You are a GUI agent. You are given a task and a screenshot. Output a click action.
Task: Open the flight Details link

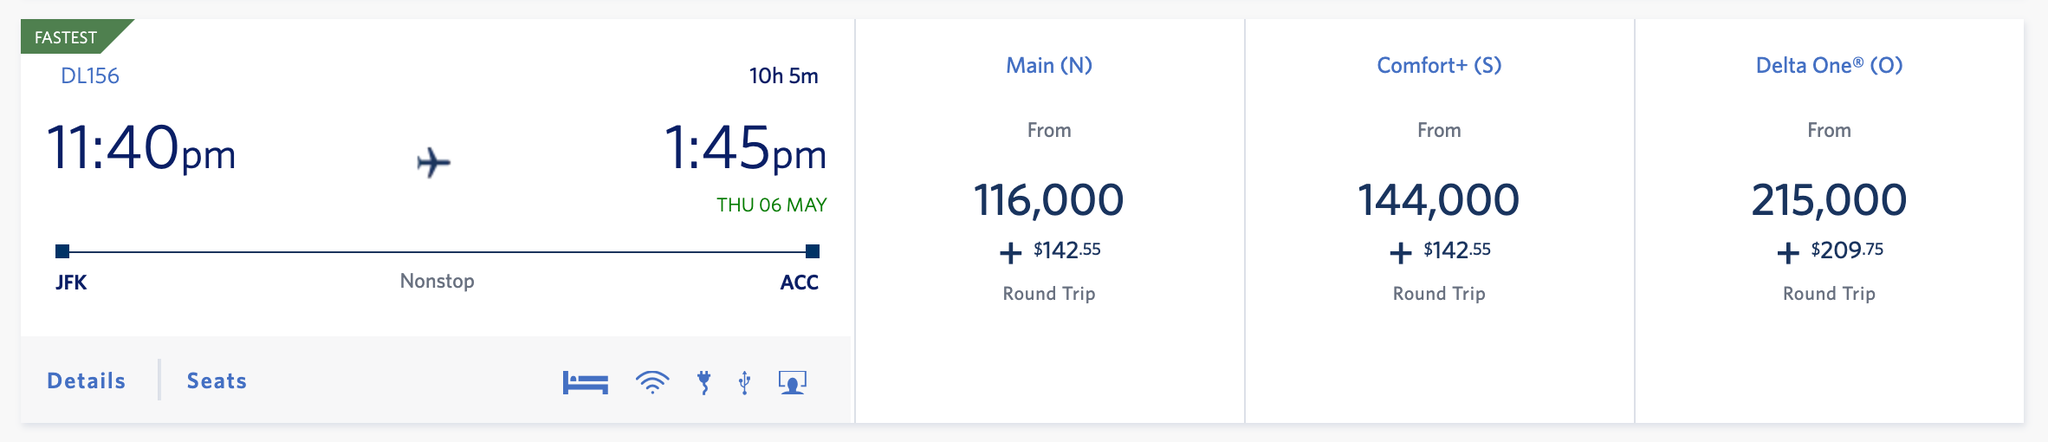pyautogui.click(x=87, y=381)
